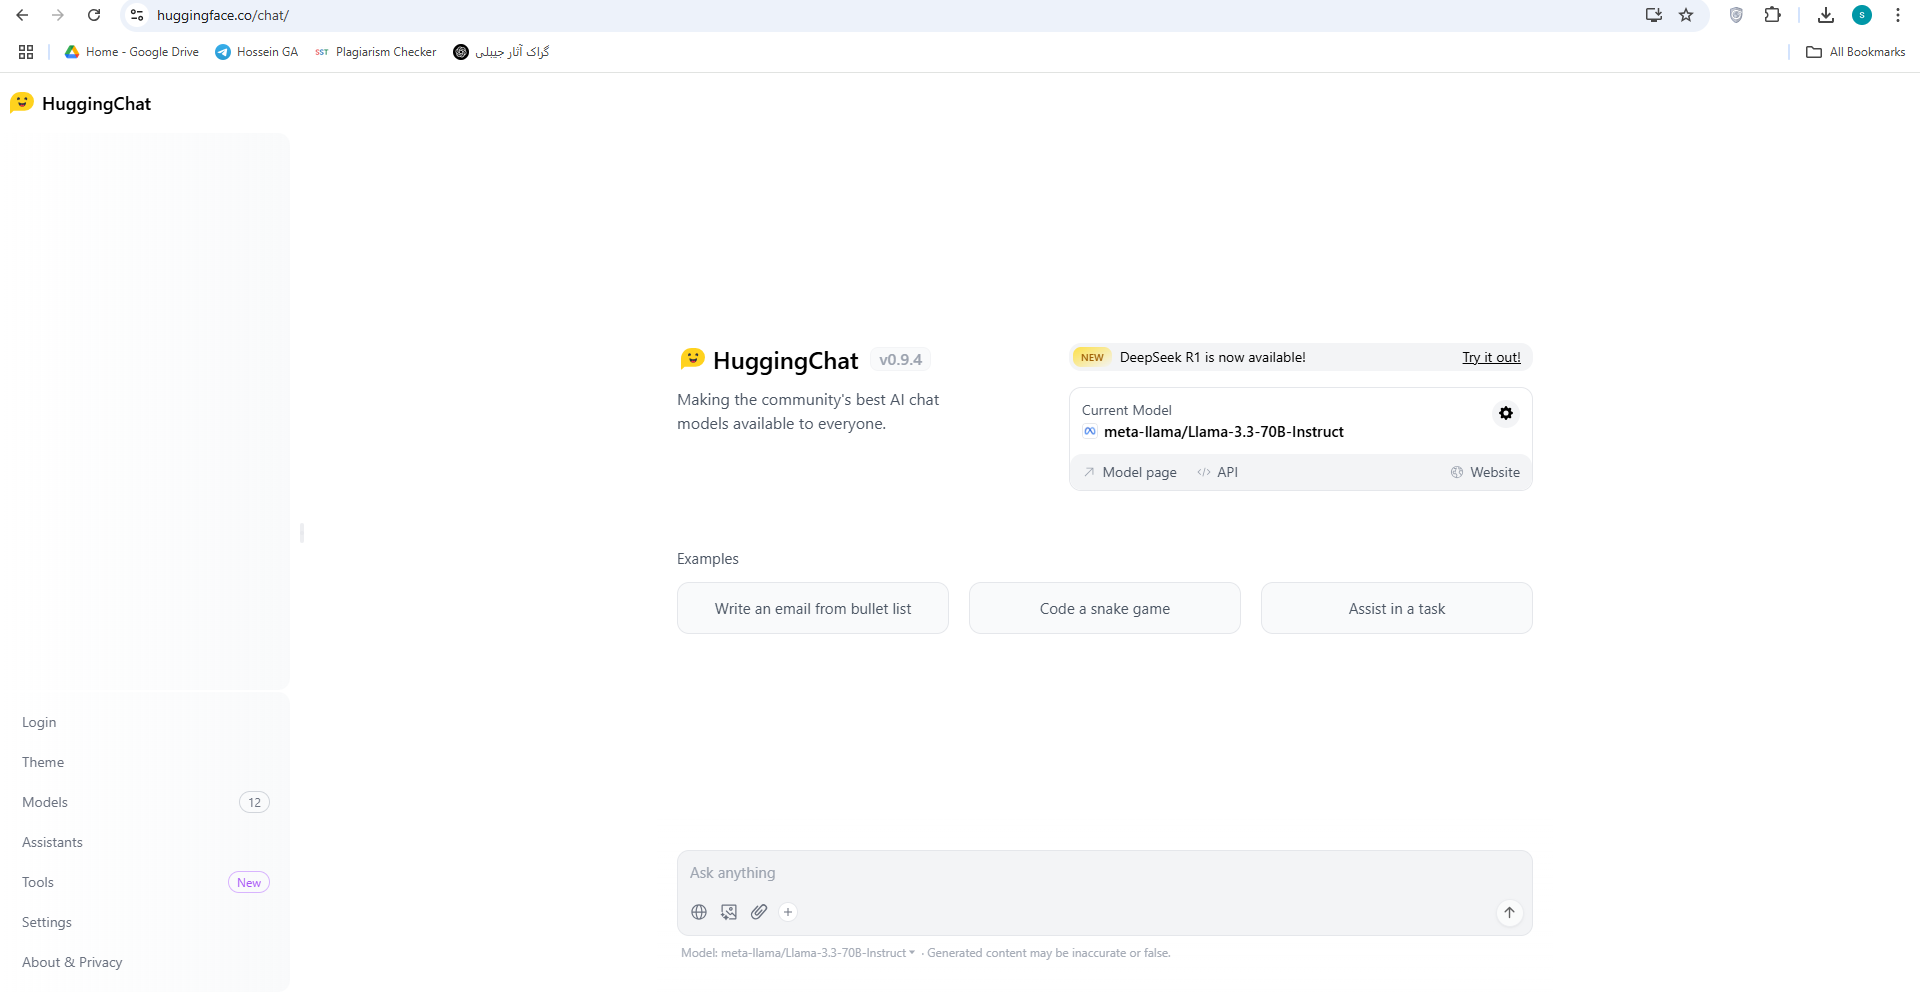Open the model Website link
Image resolution: width=1920 pixels, height=992 pixels.
tap(1485, 472)
